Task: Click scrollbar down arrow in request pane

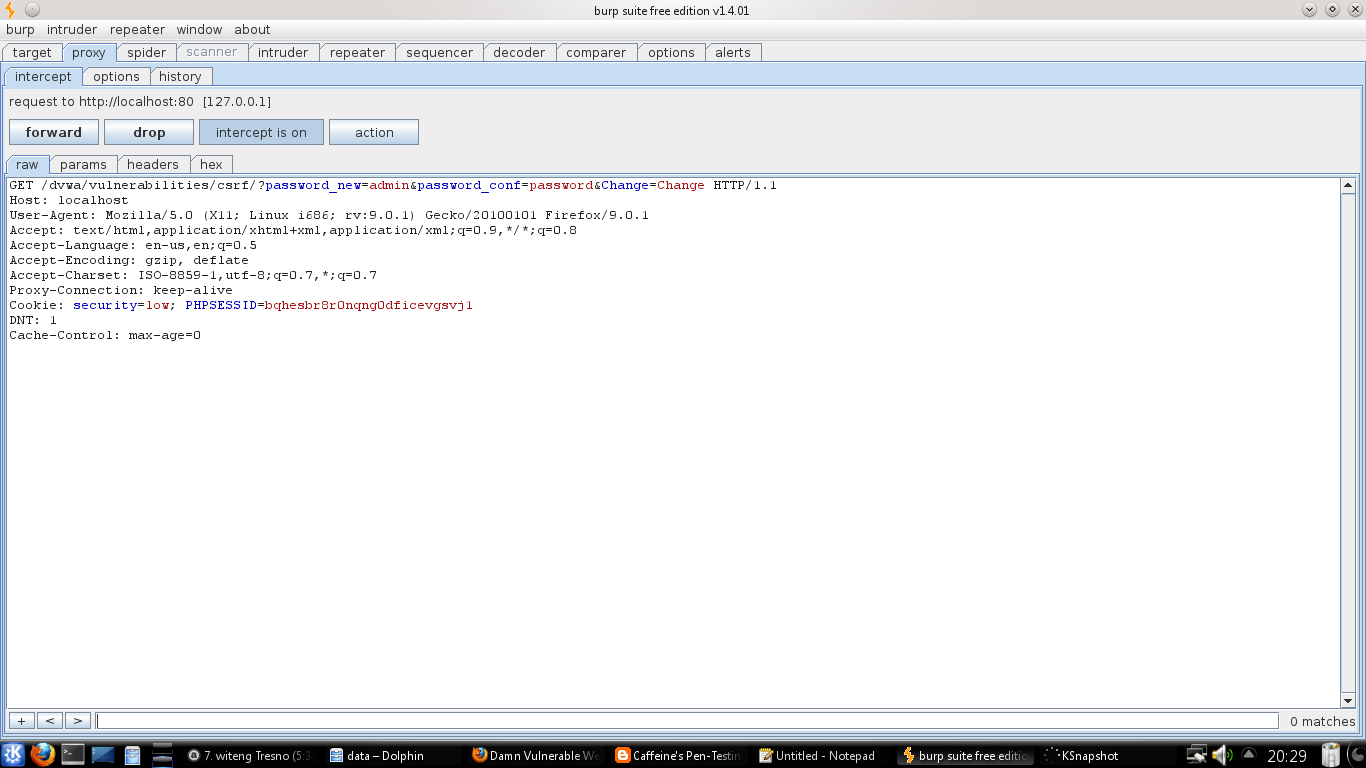Action: (1348, 700)
